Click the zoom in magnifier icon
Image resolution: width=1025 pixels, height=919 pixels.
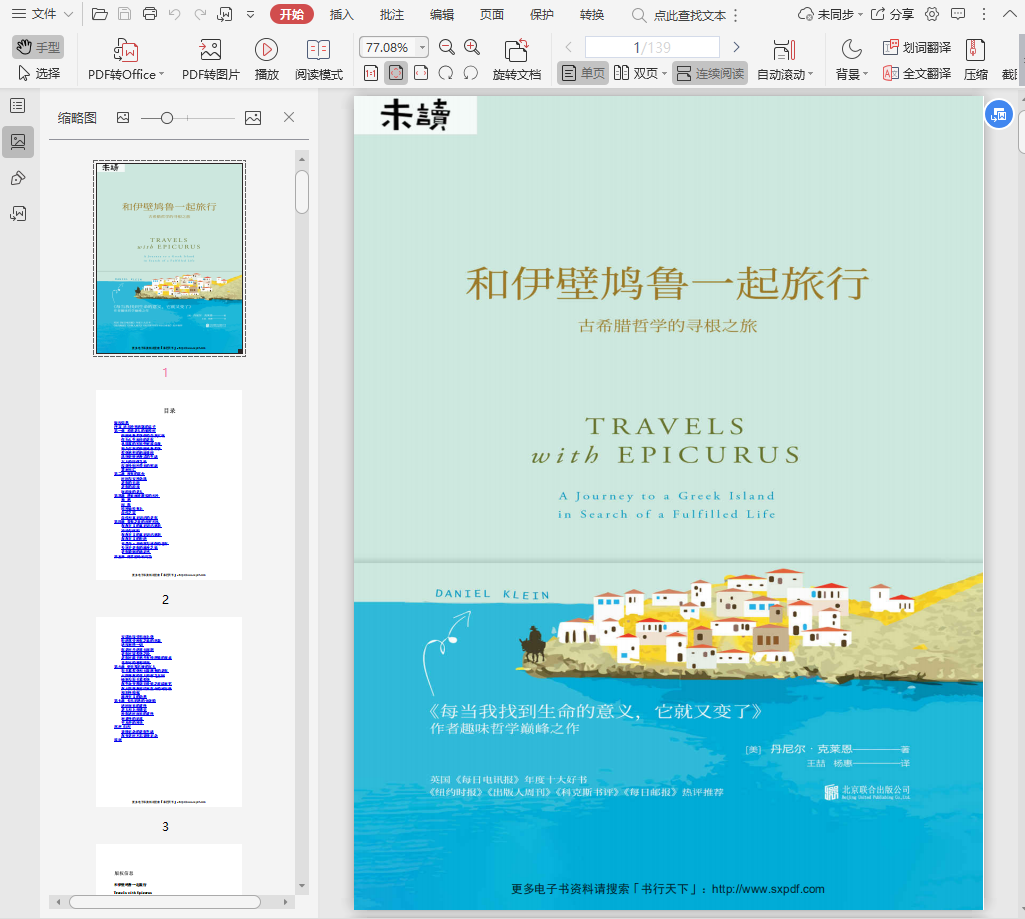(x=472, y=47)
